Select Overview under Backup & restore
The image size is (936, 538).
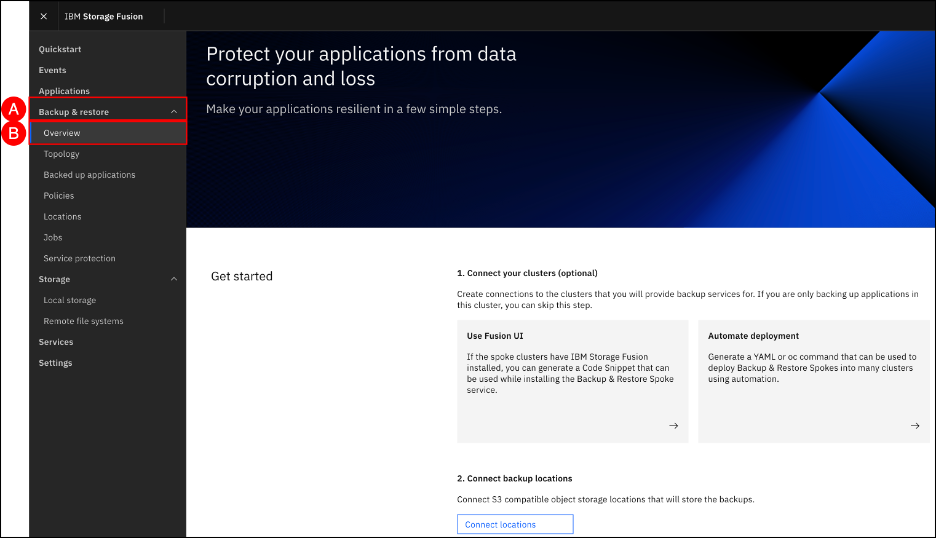(x=62, y=133)
